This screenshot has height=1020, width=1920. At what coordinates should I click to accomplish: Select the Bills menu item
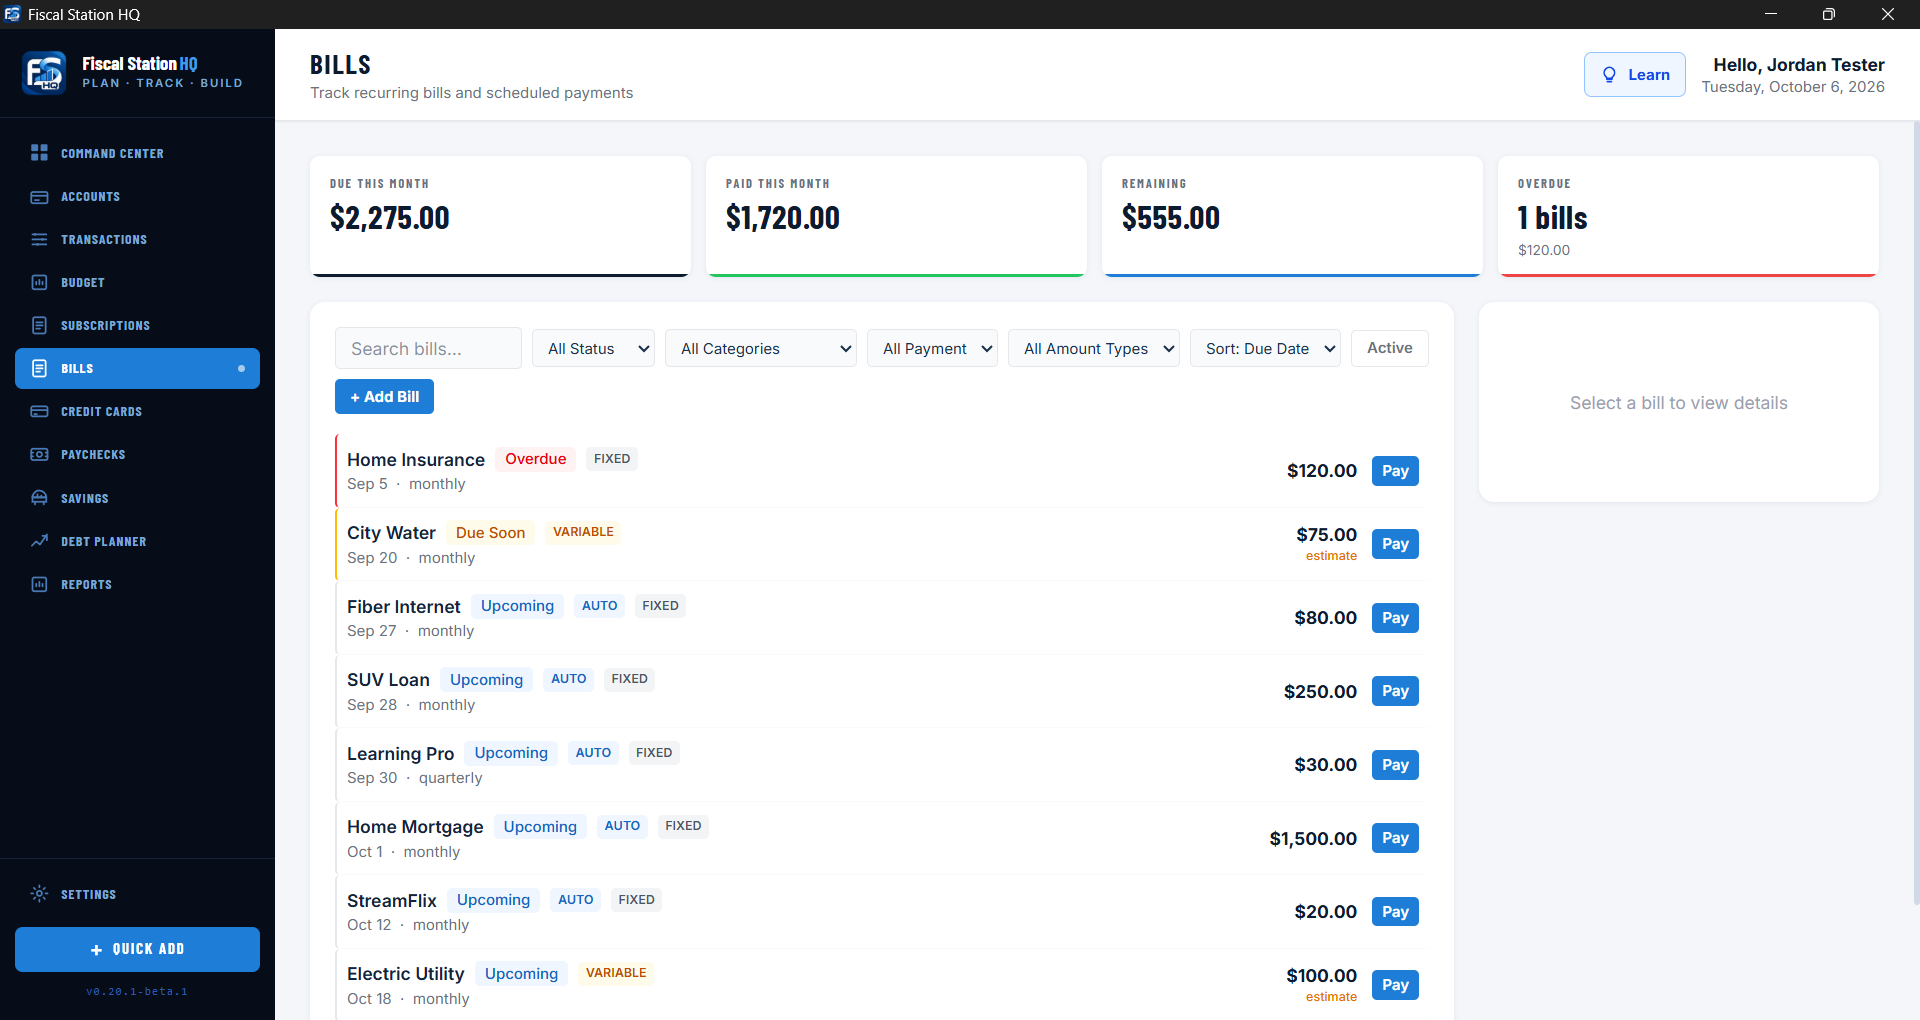tap(137, 369)
